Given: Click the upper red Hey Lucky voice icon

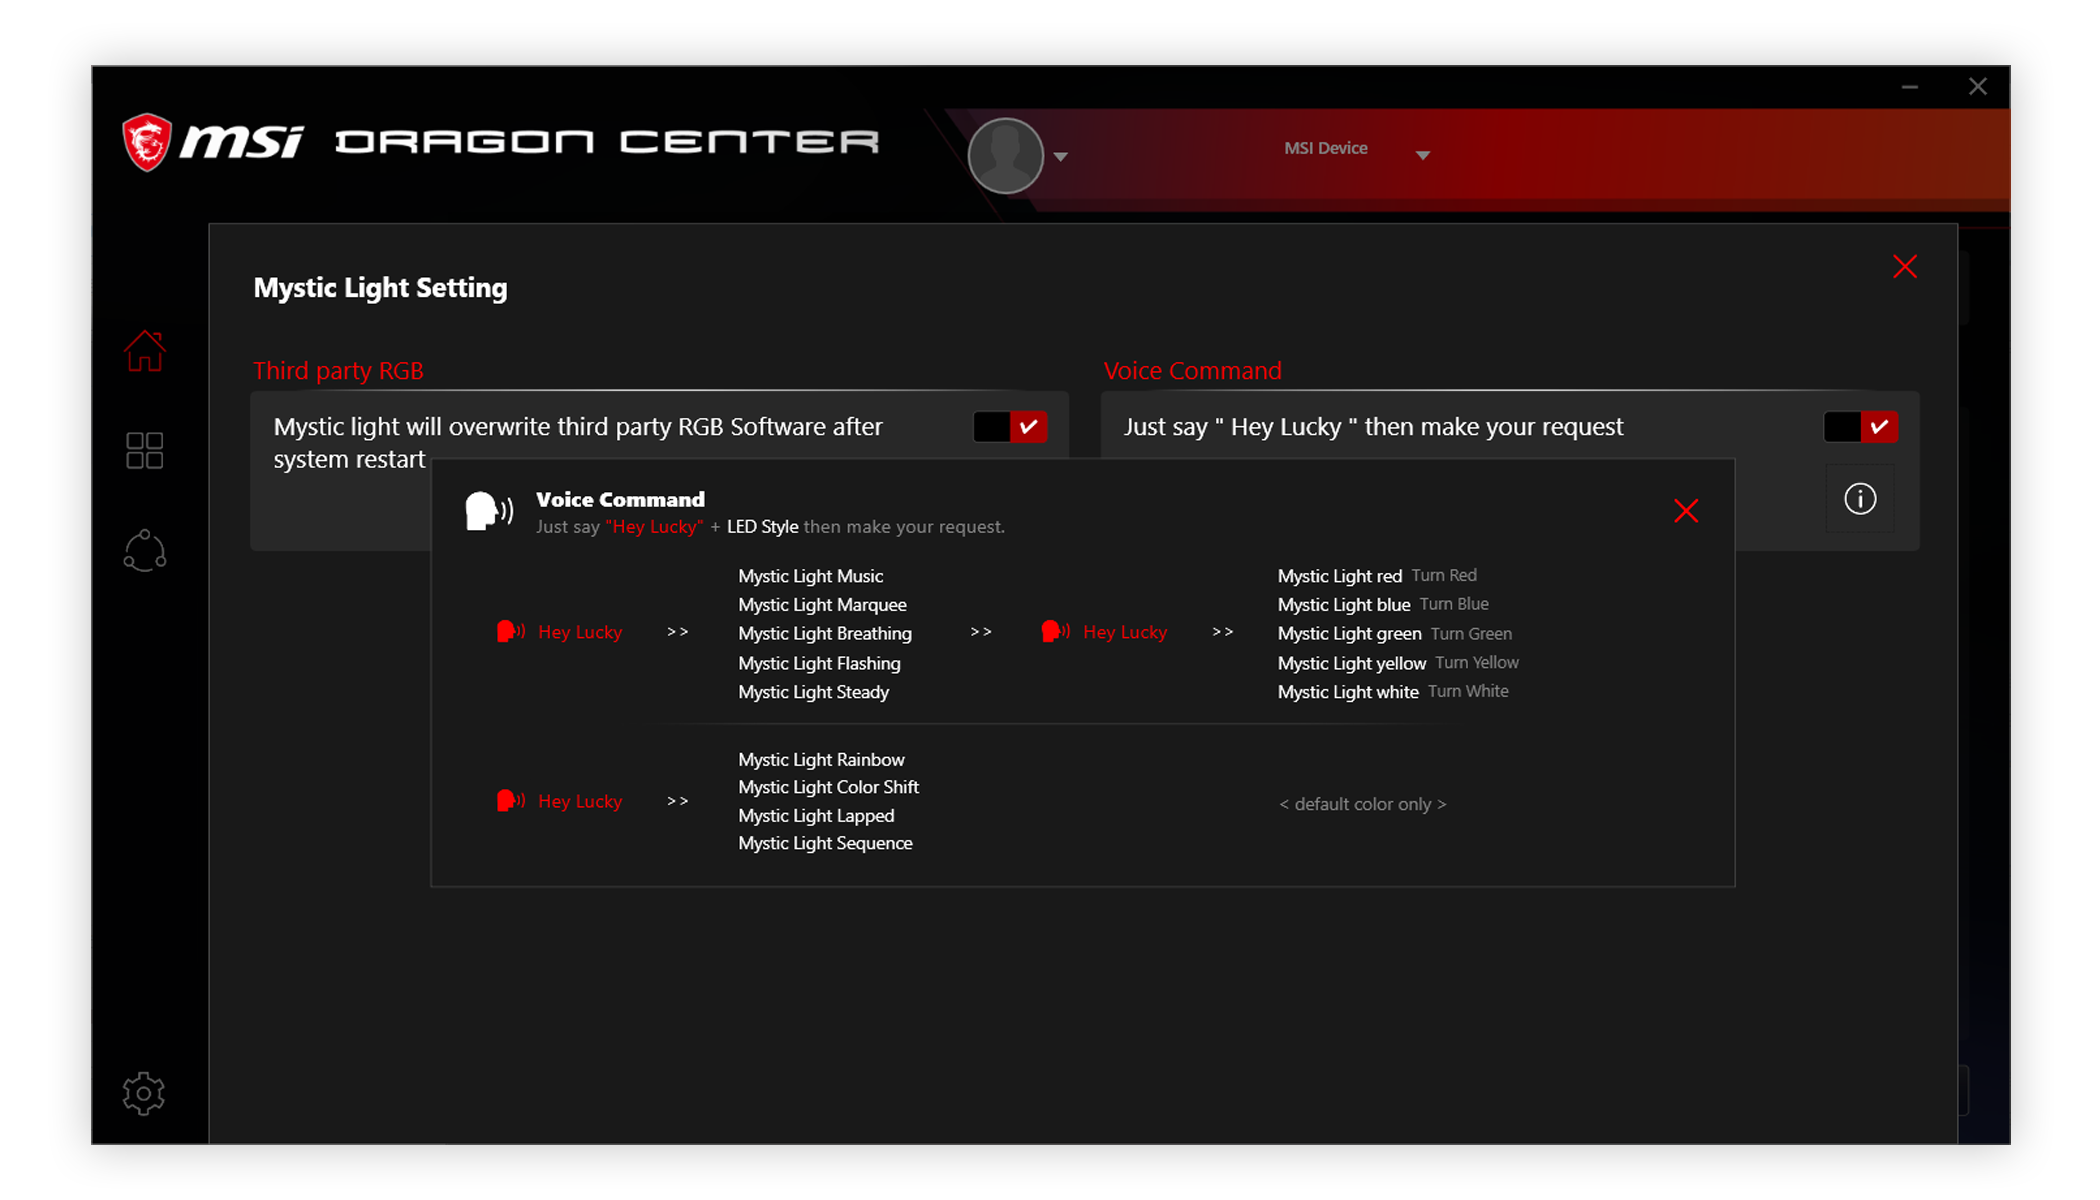Looking at the screenshot, I should point(510,631).
